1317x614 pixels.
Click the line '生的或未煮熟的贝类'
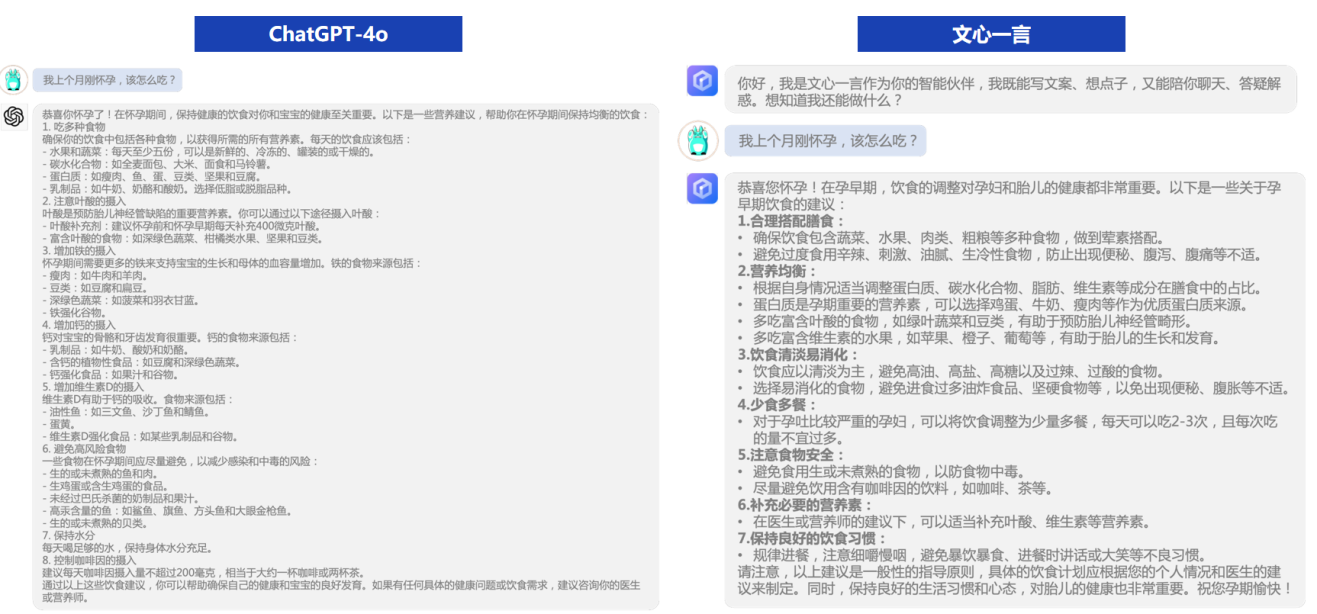[x=96, y=523]
